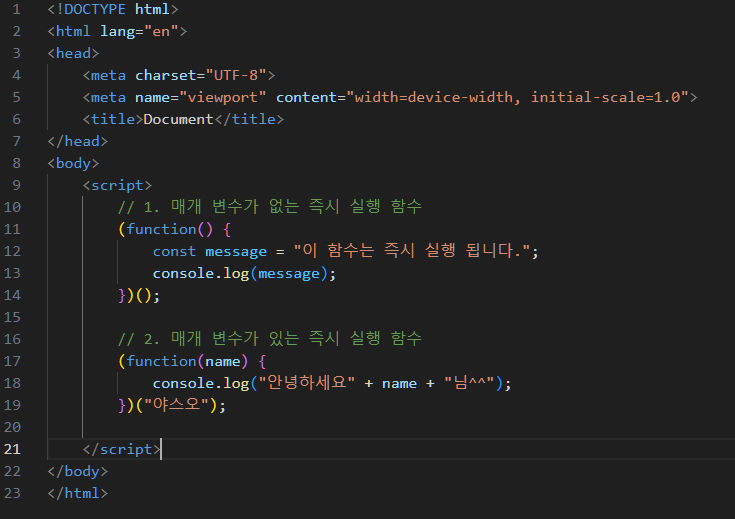Click line number 9 in the gutter

tap(16, 185)
